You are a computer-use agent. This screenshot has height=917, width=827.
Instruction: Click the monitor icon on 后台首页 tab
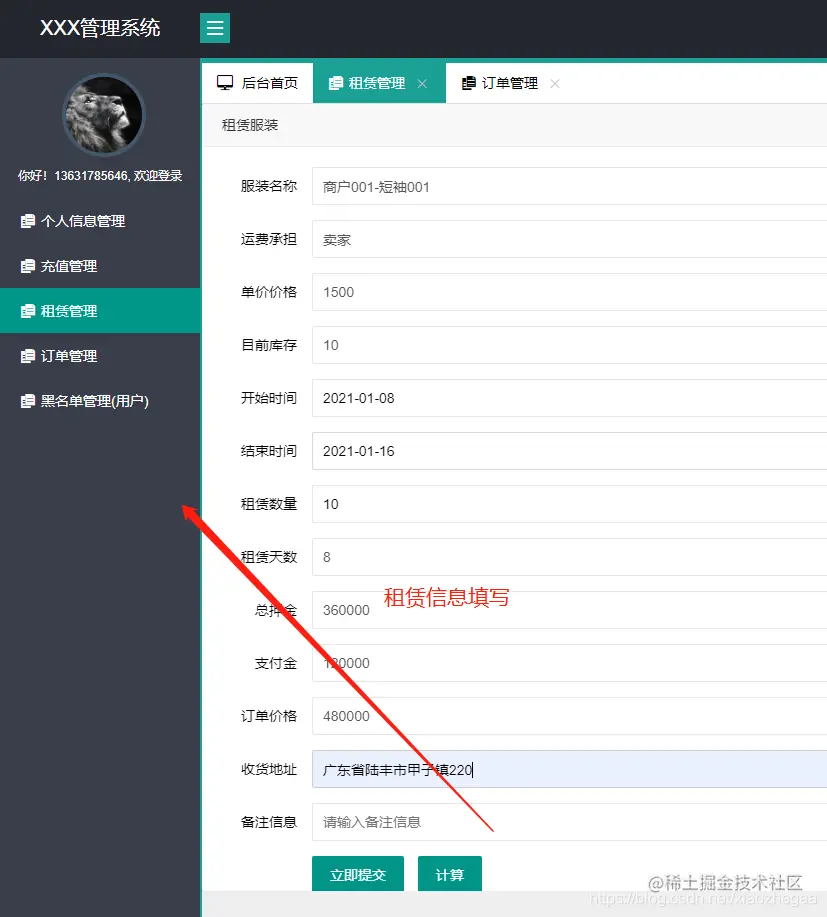[x=226, y=82]
